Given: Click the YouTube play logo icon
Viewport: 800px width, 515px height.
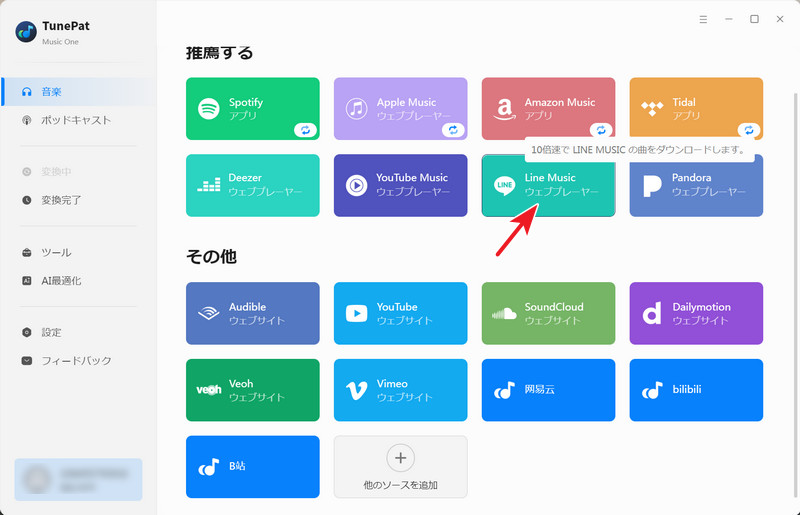Looking at the screenshot, I should click(357, 313).
